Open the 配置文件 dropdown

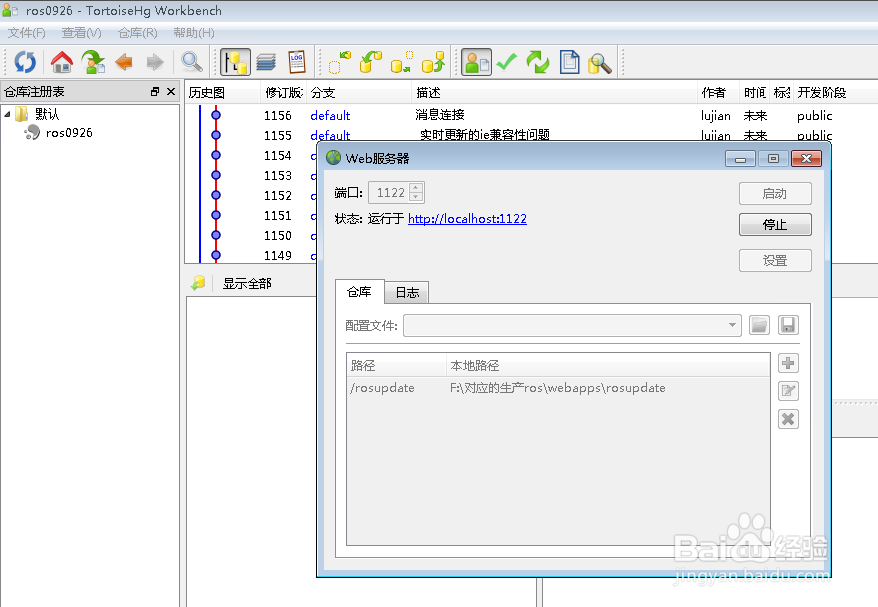(572, 325)
